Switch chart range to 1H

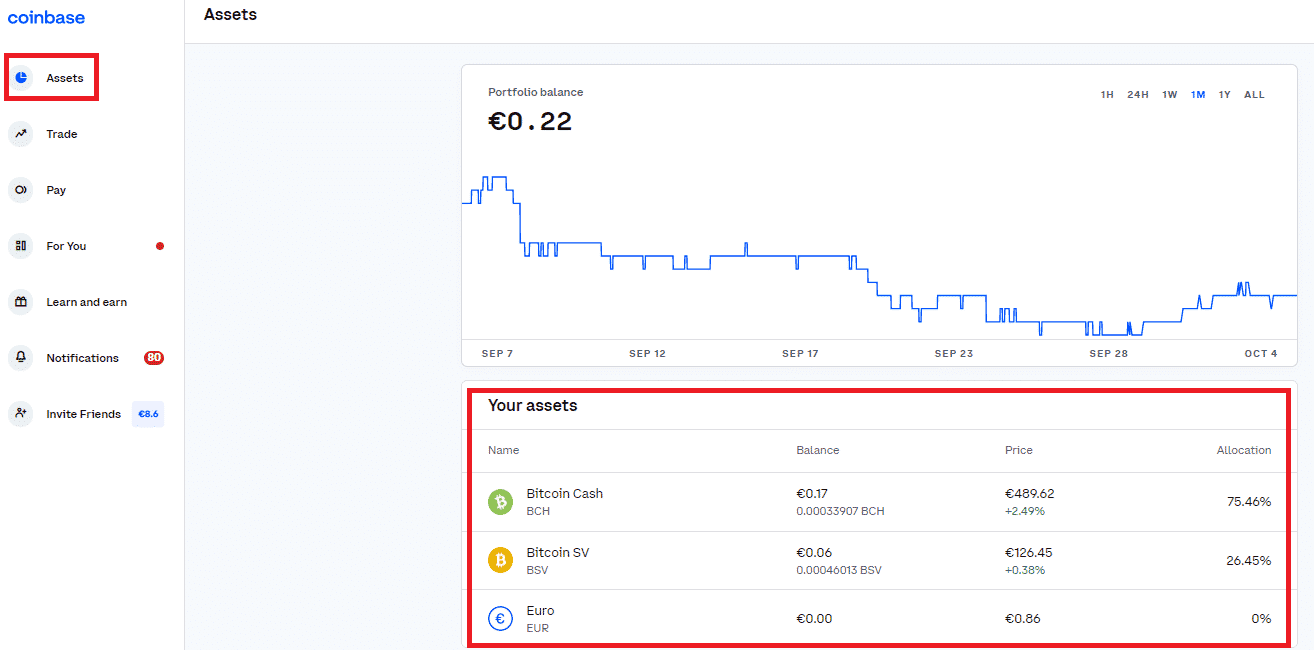[x=1107, y=95]
